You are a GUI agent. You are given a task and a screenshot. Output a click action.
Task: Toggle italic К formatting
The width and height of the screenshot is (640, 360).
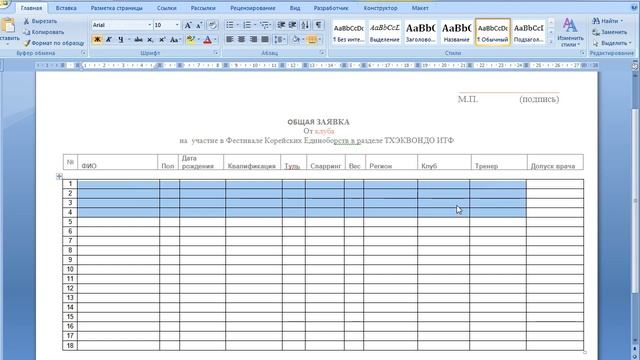pos(109,40)
